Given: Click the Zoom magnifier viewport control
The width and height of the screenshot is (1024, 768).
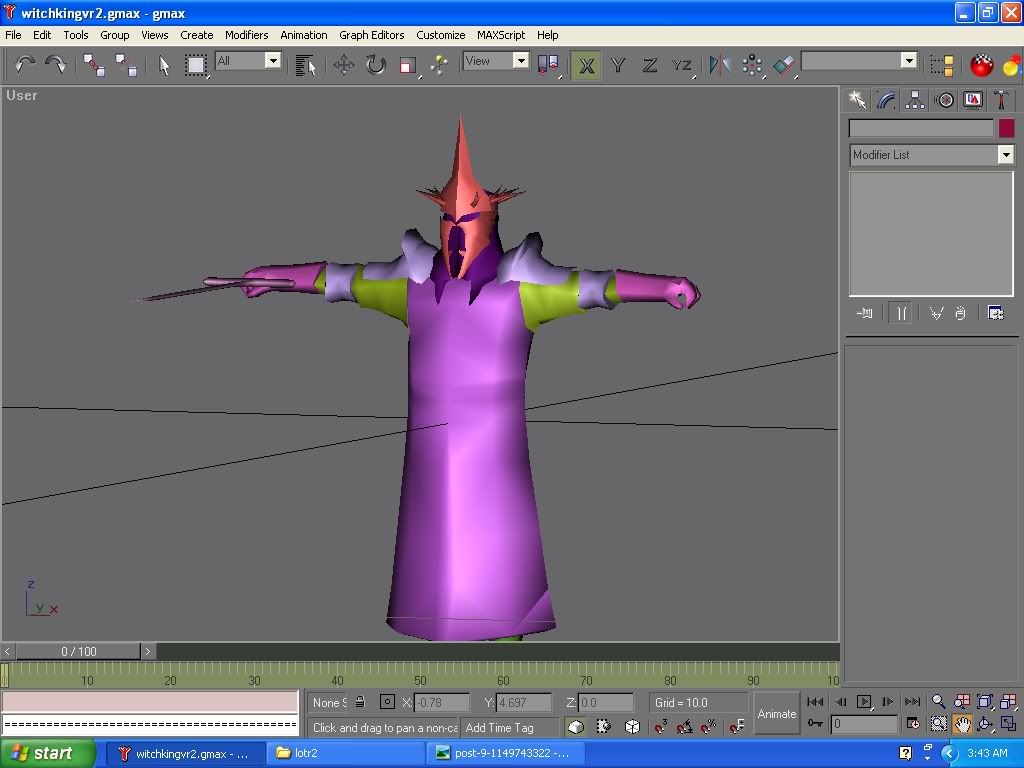Looking at the screenshot, I should (x=938, y=702).
